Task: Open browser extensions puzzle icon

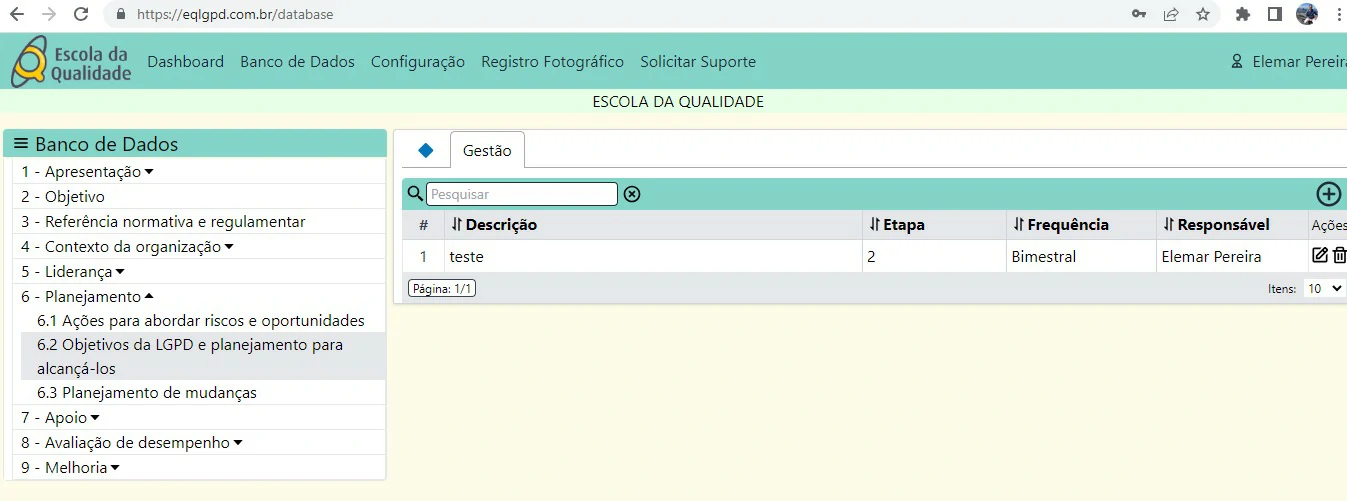Action: click(x=1243, y=15)
